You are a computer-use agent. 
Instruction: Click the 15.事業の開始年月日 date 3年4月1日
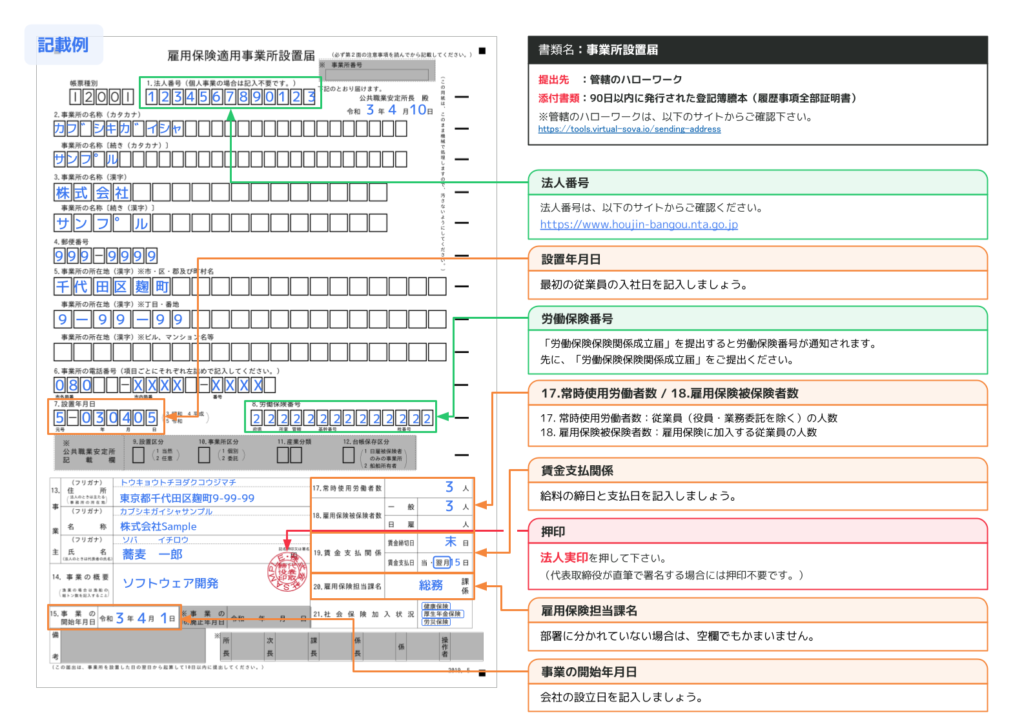click(138, 618)
